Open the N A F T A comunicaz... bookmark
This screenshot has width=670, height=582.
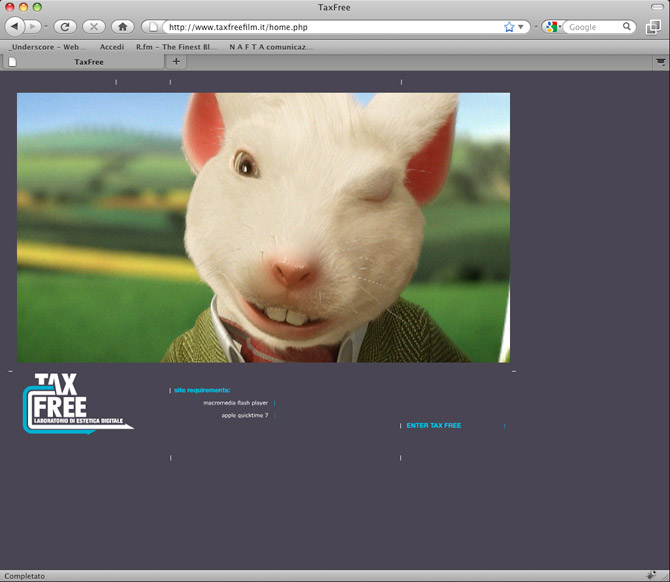point(270,47)
